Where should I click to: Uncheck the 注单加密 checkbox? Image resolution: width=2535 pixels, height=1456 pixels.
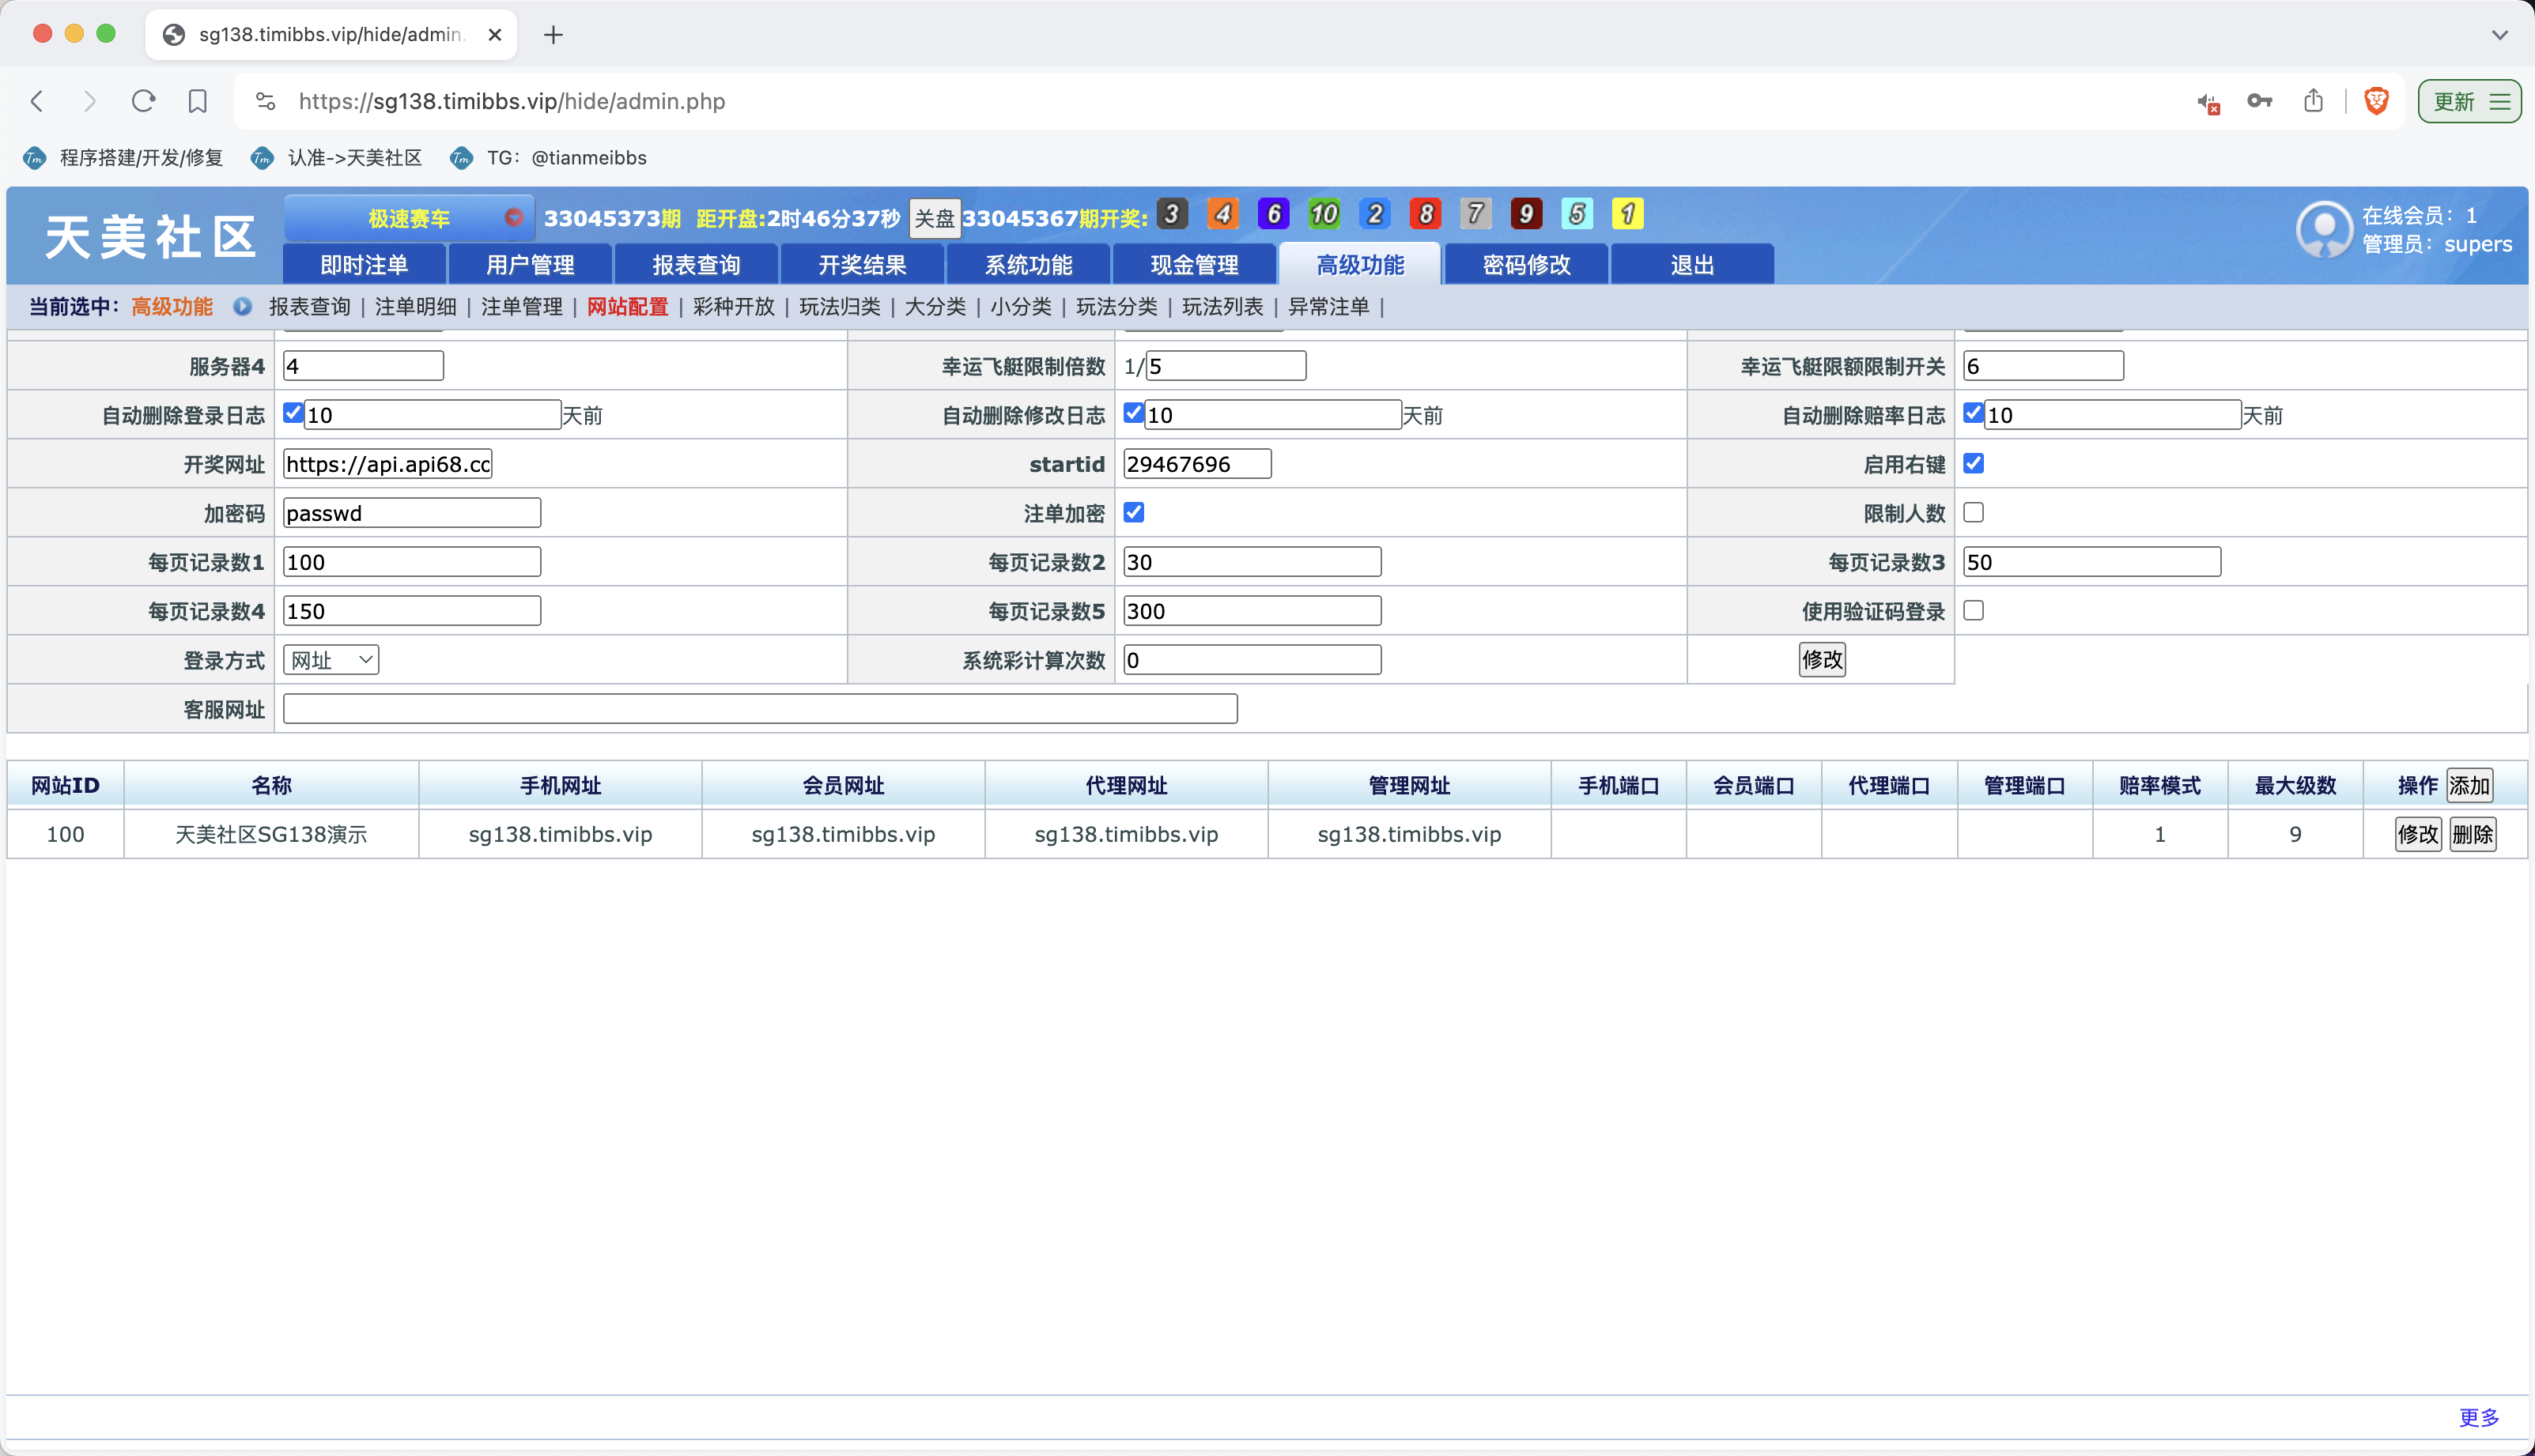(x=1133, y=512)
